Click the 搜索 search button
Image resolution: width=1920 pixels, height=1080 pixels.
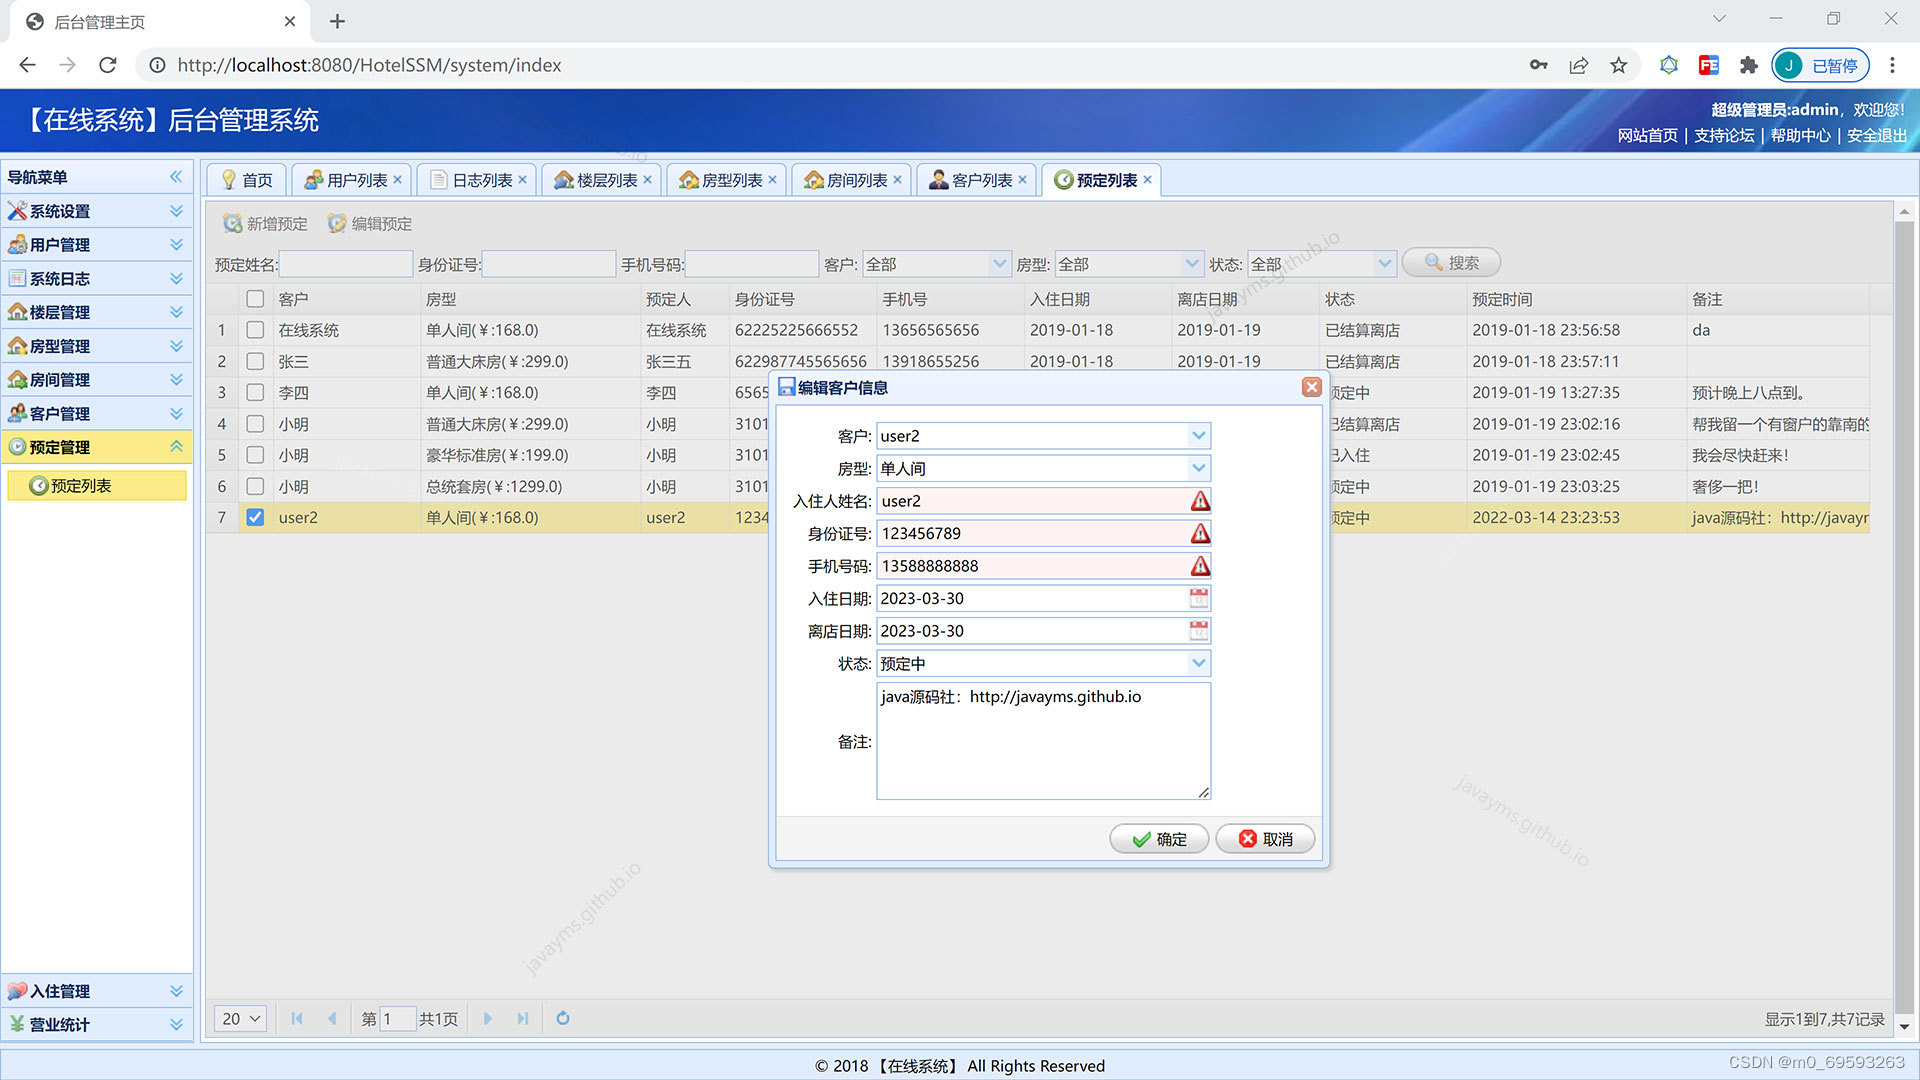pos(1451,262)
